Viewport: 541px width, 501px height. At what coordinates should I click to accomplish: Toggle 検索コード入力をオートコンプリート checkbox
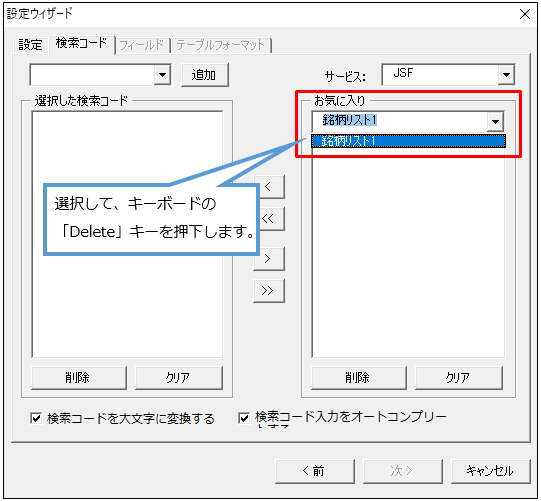(x=244, y=418)
